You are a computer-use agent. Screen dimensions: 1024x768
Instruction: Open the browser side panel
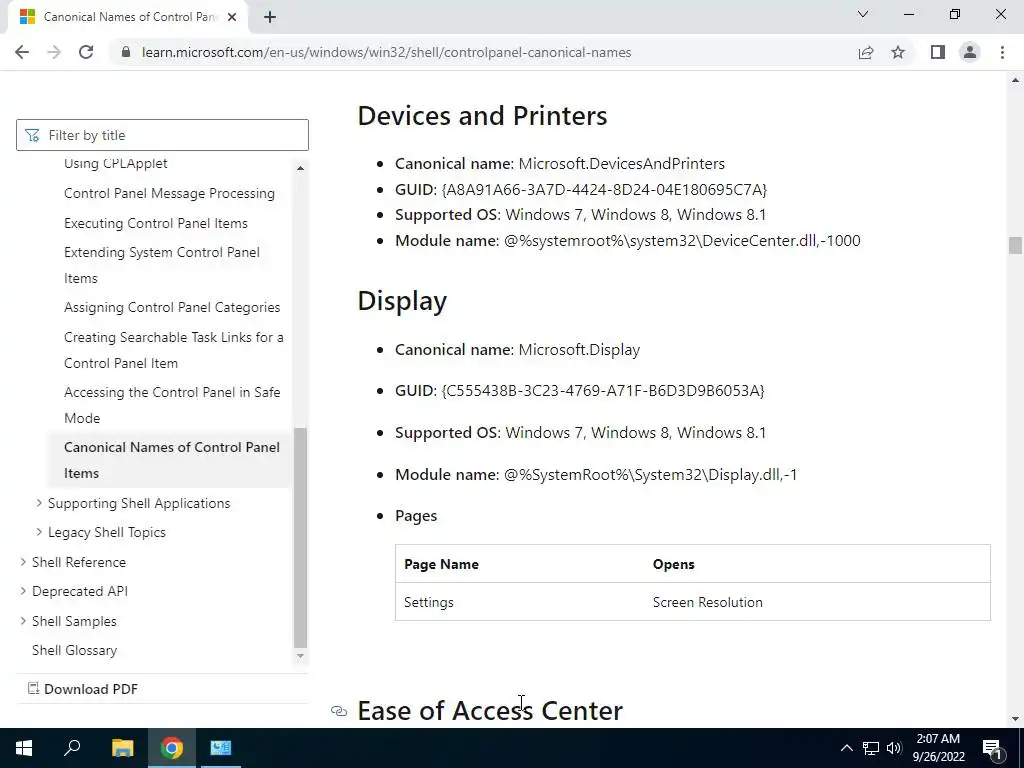938,52
